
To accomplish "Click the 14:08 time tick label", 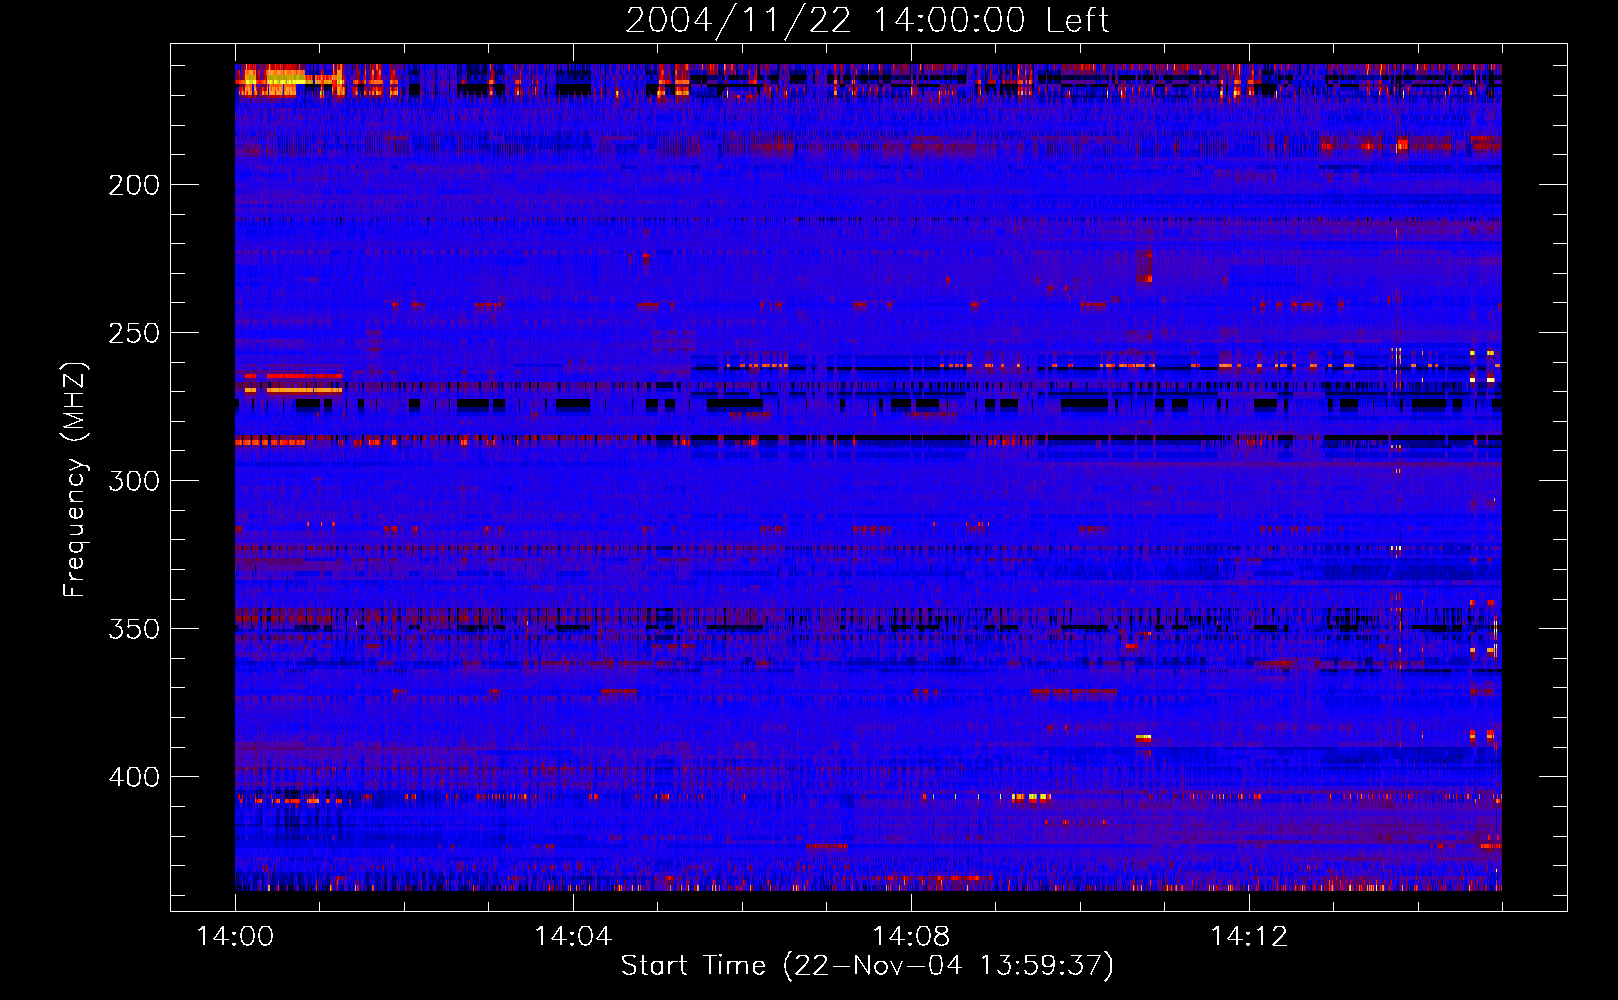I will tap(911, 936).
